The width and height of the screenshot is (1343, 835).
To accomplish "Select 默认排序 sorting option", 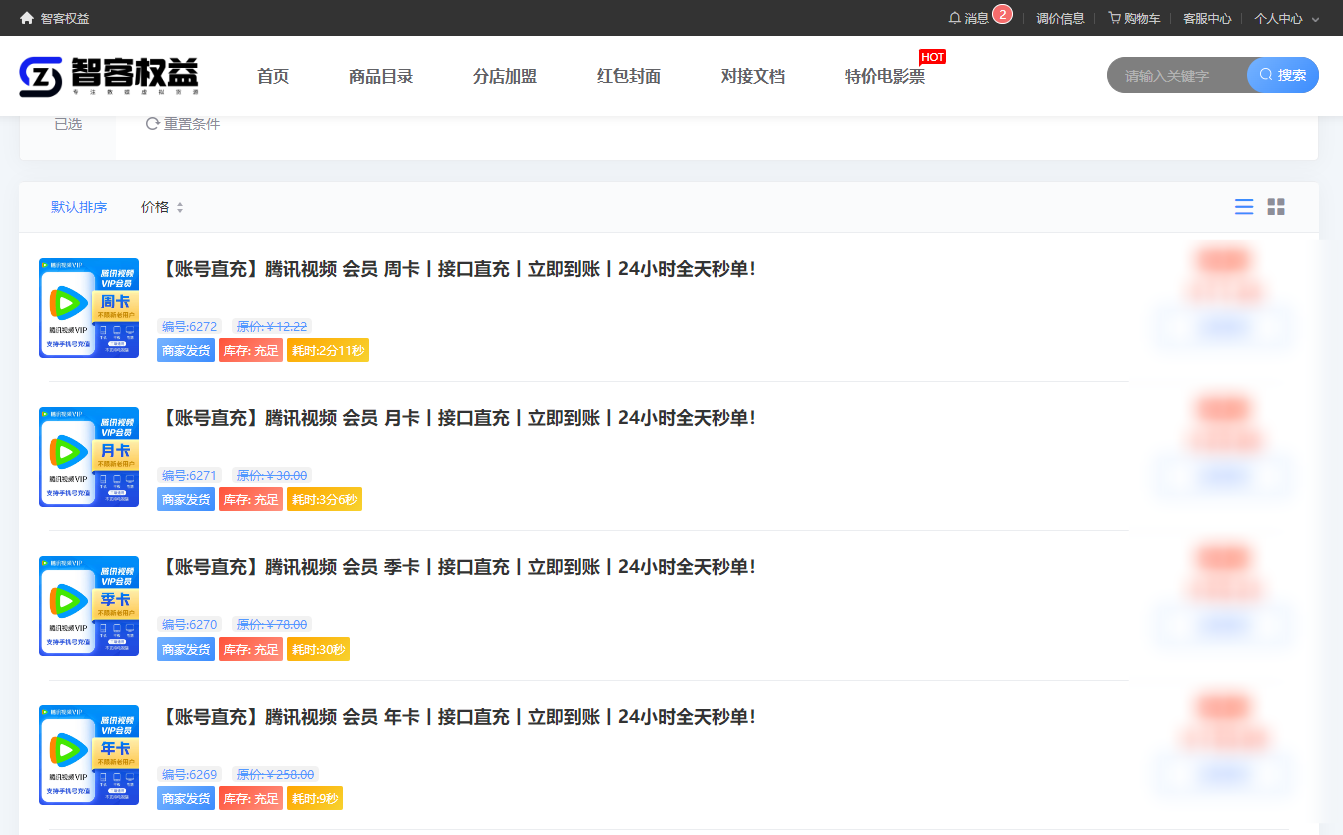I will tap(79, 207).
